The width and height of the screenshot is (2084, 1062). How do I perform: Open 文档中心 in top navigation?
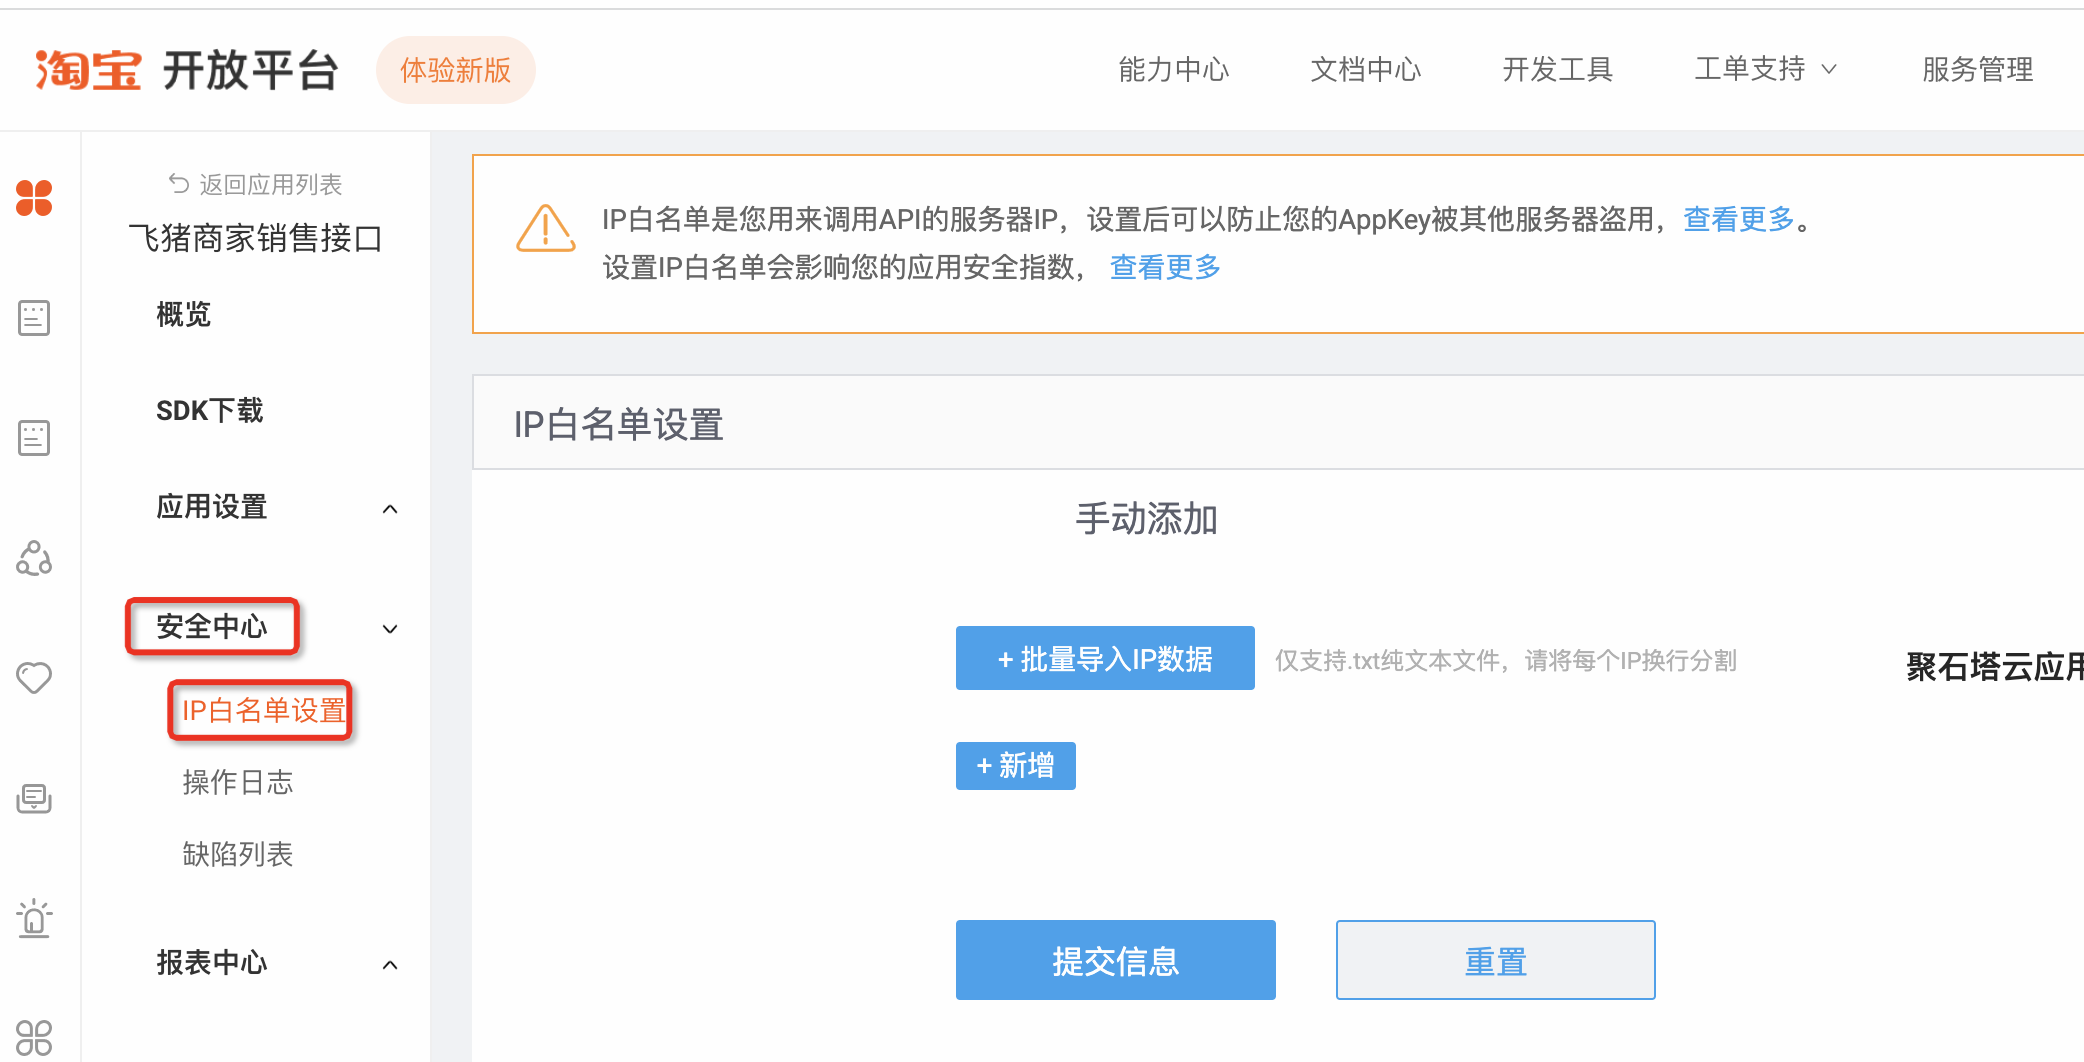[x=1365, y=69]
